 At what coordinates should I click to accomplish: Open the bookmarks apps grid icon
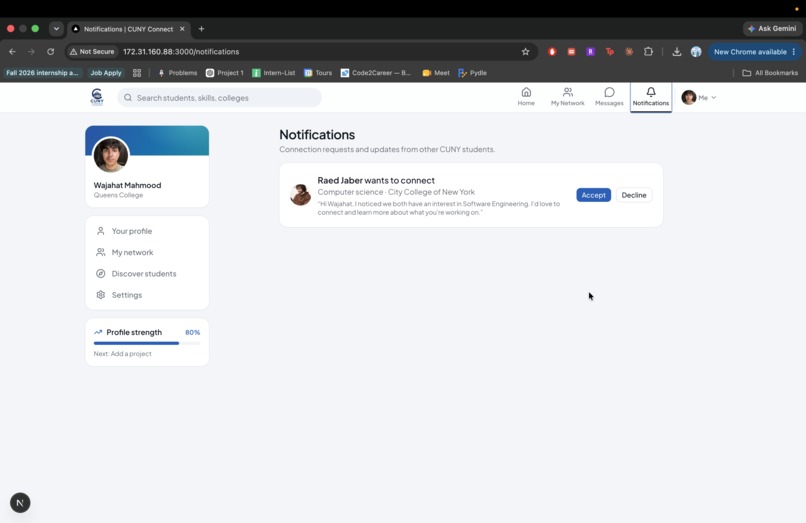coord(137,73)
